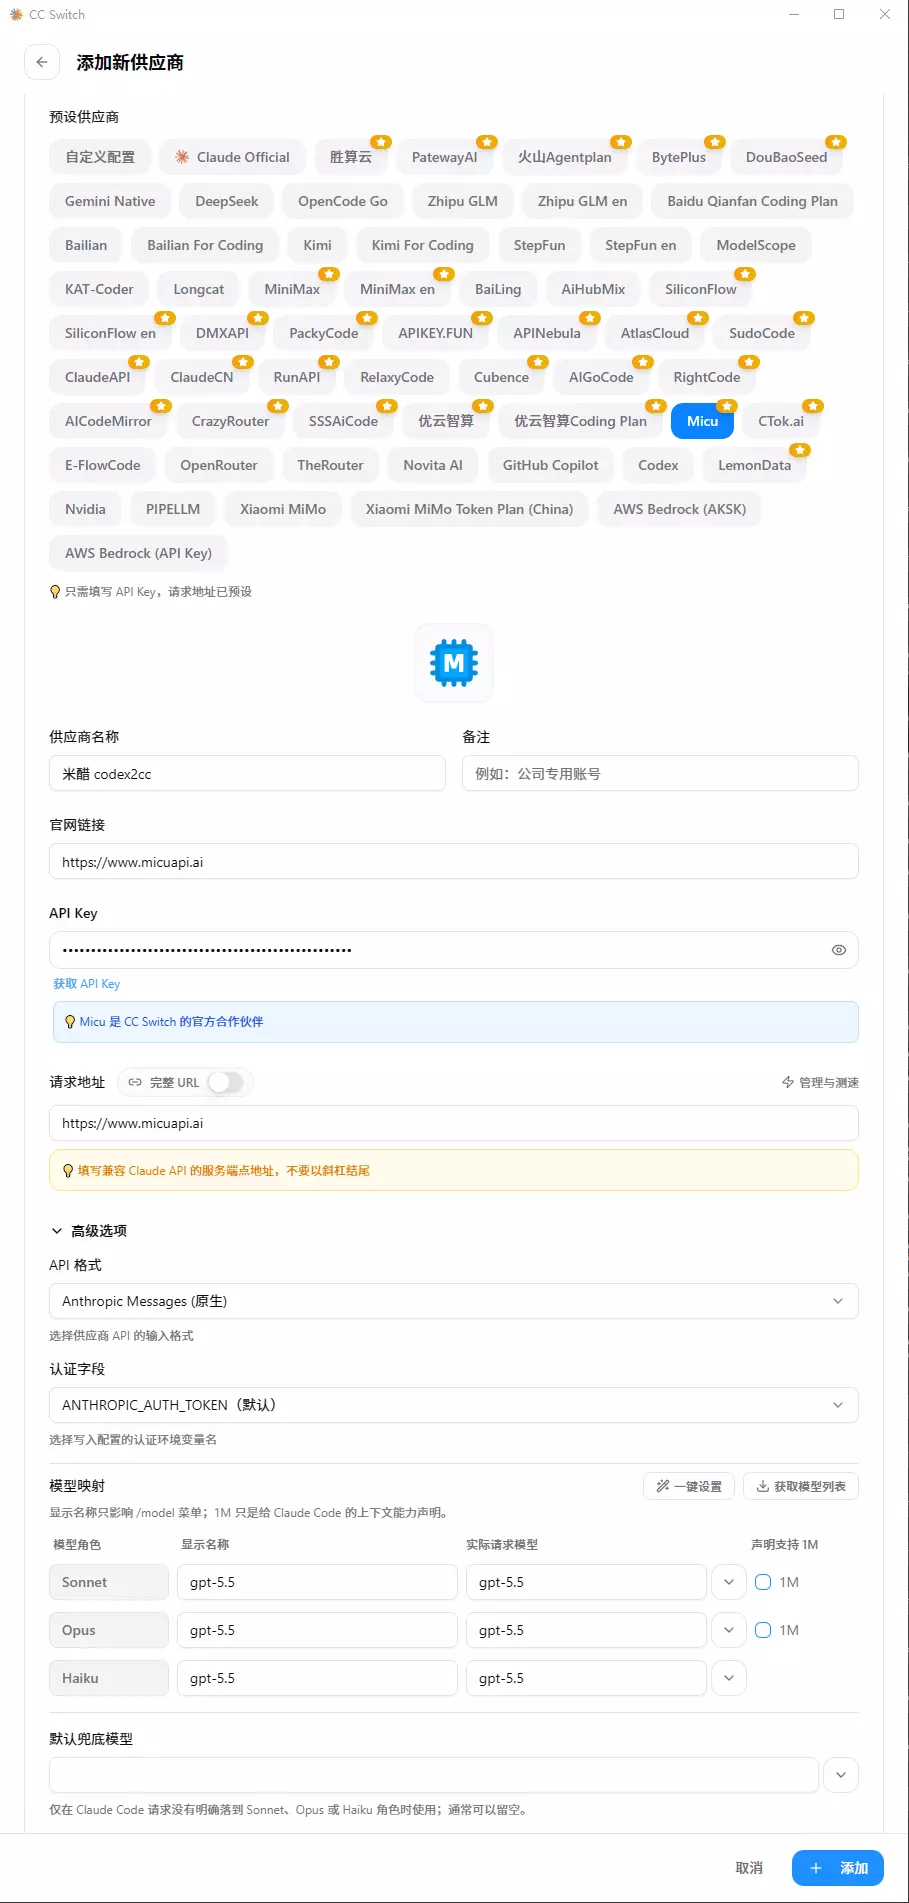Select PIPELLM preset
This screenshot has height=1903, width=909.
pos(173,509)
